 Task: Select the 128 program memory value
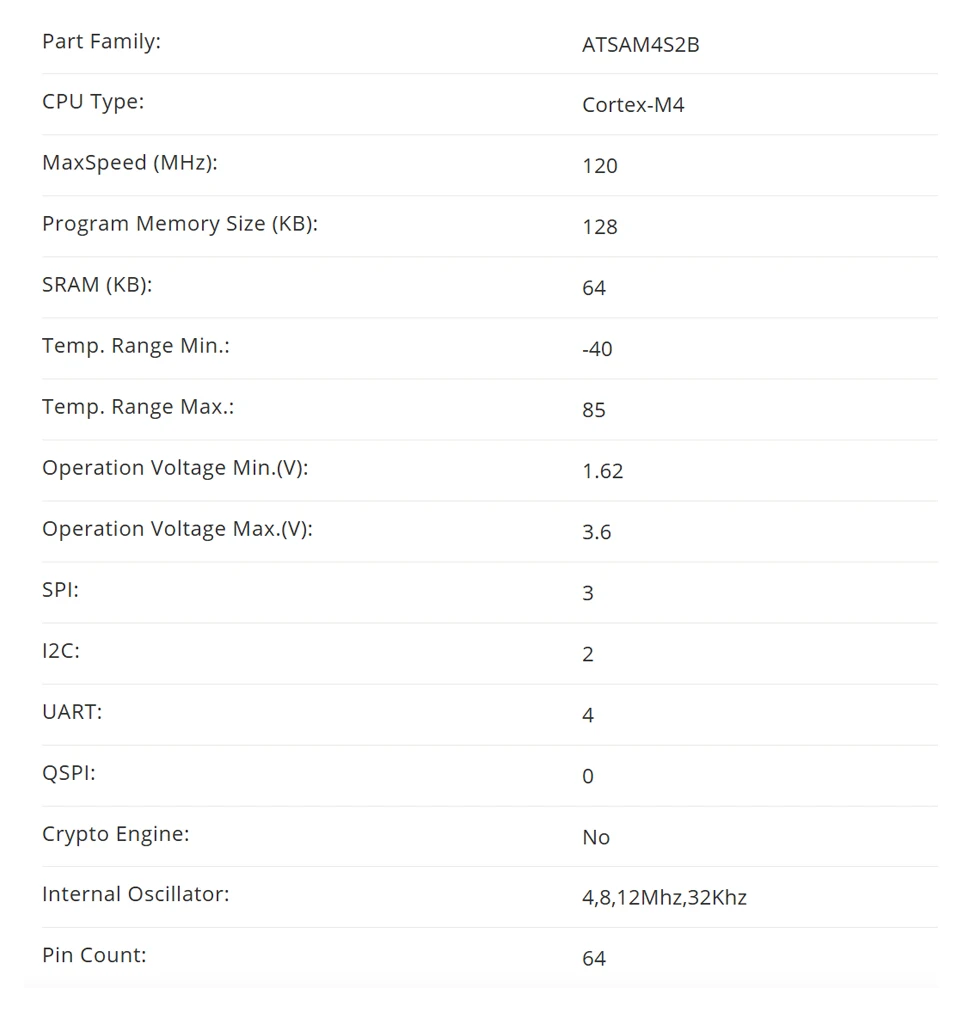point(600,227)
